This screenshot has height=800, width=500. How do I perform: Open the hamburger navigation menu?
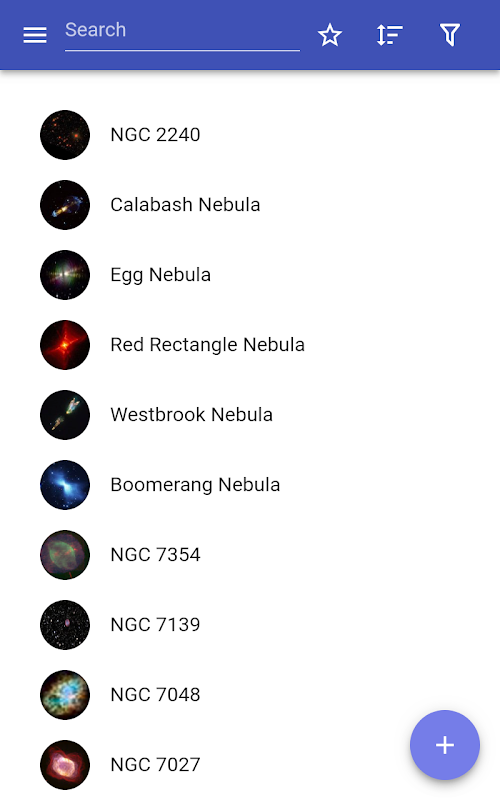(x=35, y=35)
